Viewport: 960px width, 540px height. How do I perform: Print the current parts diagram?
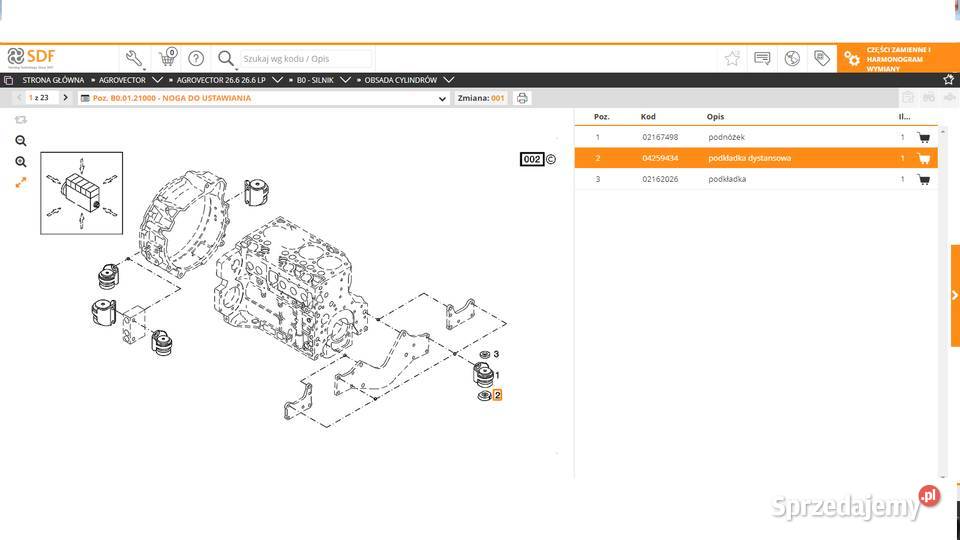[x=522, y=98]
